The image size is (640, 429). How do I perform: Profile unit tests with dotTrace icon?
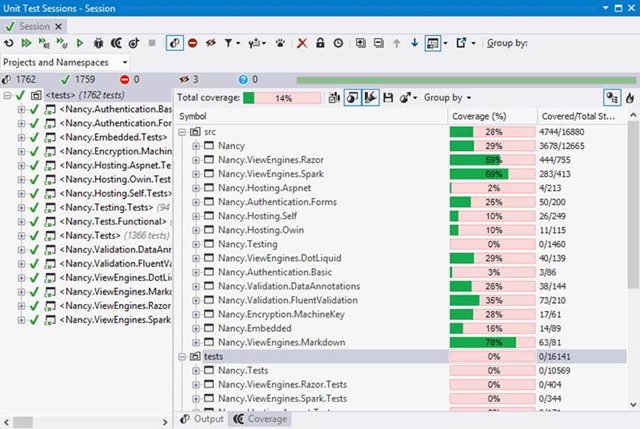[x=134, y=43]
